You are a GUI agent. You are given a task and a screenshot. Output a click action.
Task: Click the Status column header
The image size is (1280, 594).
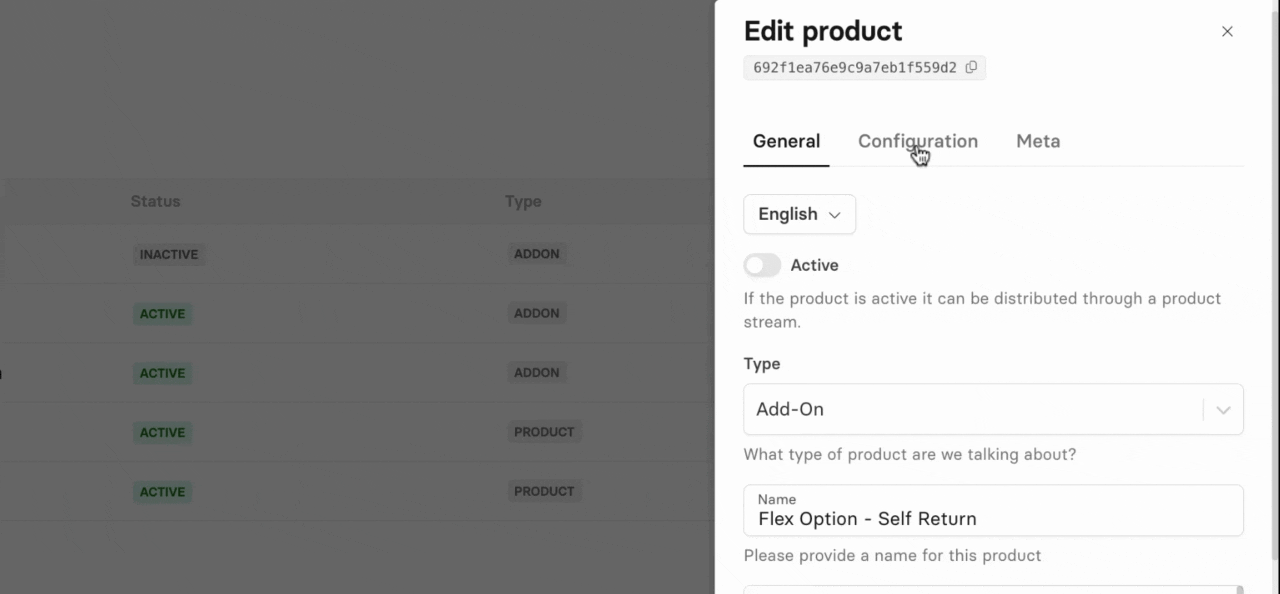click(155, 201)
